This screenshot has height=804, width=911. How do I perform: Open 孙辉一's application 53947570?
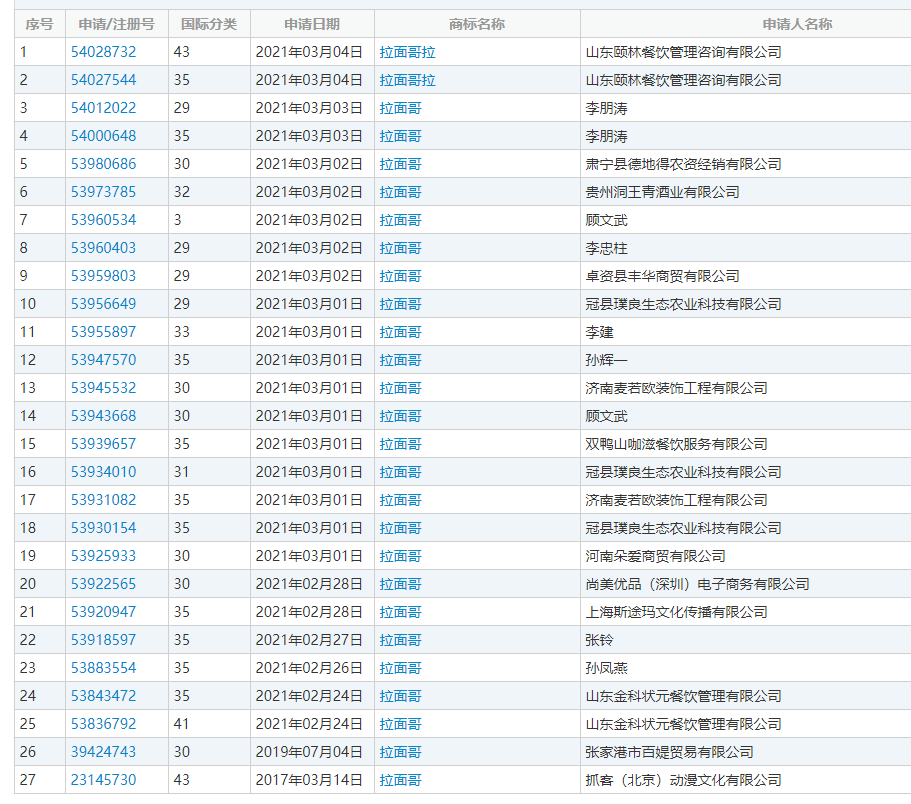103,360
